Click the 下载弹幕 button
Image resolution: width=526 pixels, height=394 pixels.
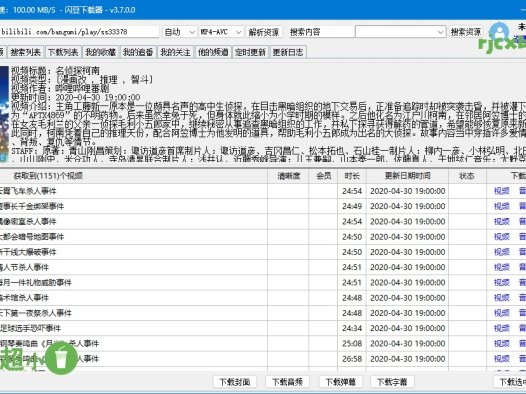coord(340,382)
